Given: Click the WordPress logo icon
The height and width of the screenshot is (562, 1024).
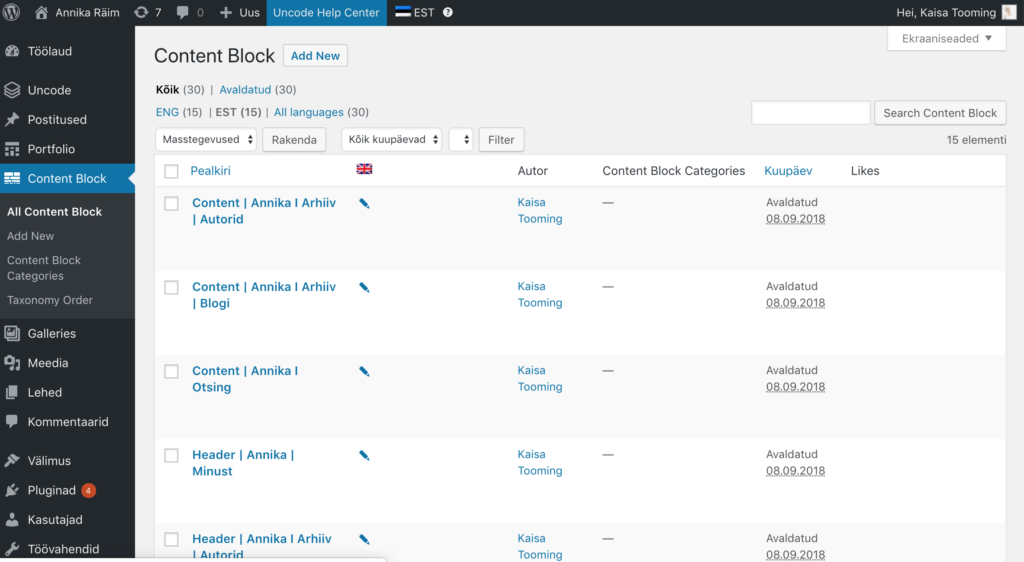Looking at the screenshot, I should pos(11,12).
